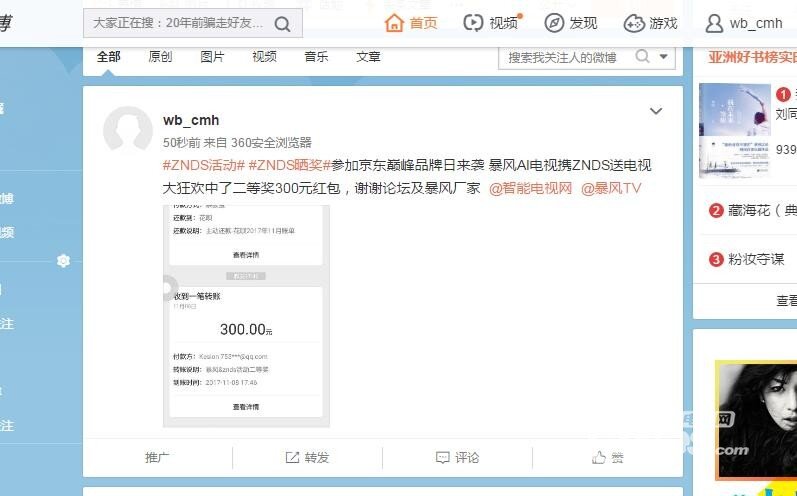Open the @暴风TV mention link
The height and width of the screenshot is (496, 797).
(610, 187)
